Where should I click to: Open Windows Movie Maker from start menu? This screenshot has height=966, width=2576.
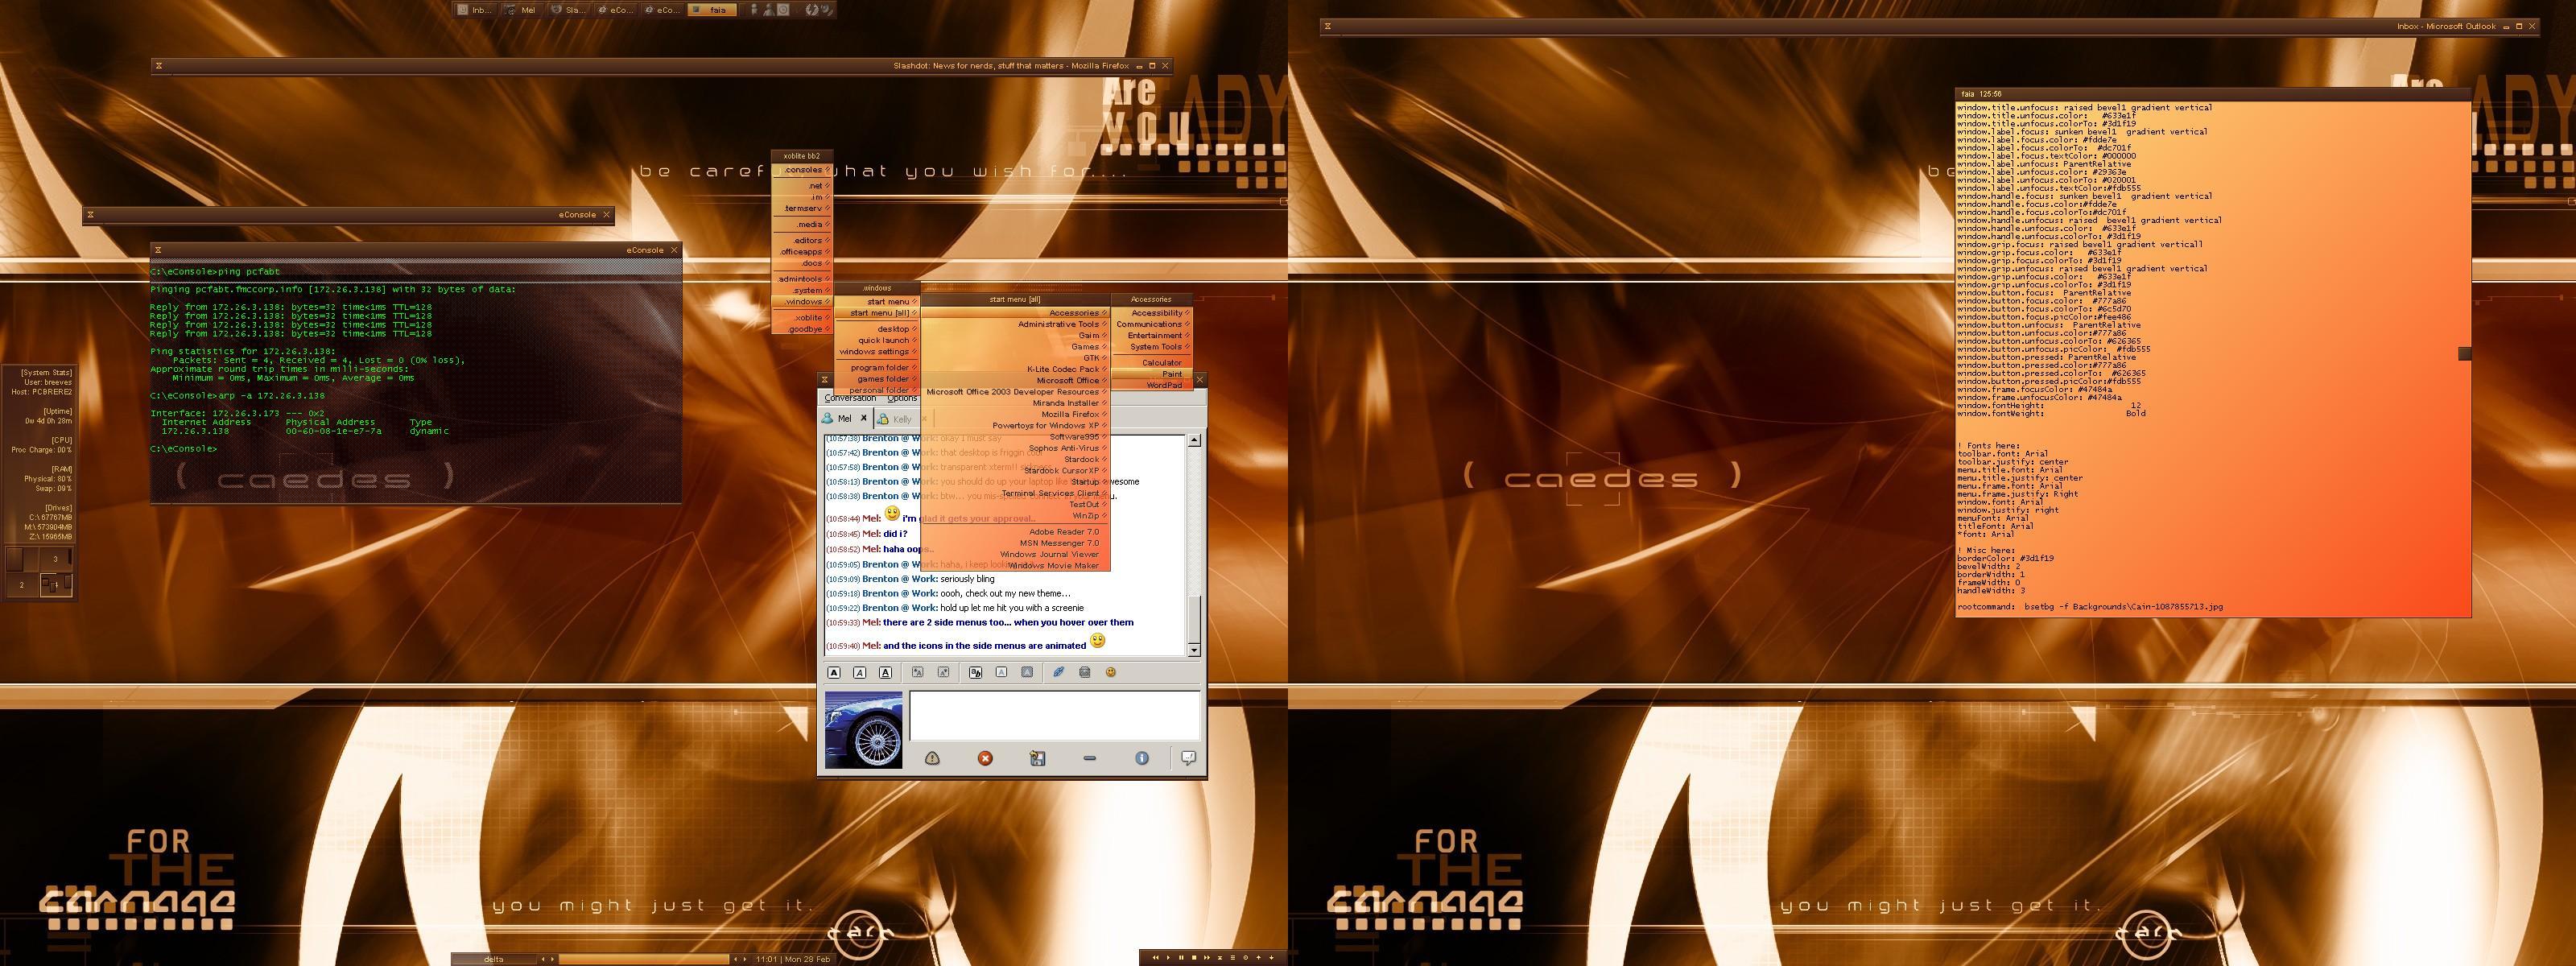click(1015, 566)
